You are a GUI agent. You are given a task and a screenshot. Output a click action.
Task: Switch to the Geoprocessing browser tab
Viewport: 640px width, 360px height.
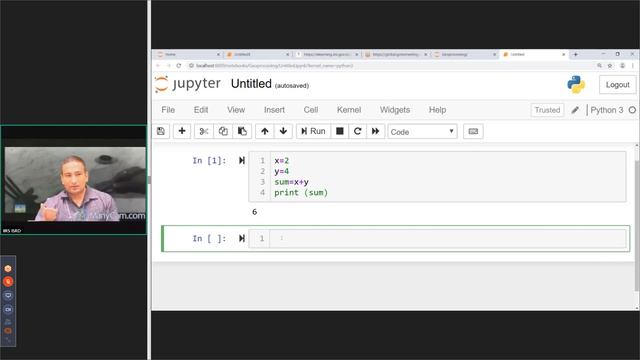pos(465,54)
